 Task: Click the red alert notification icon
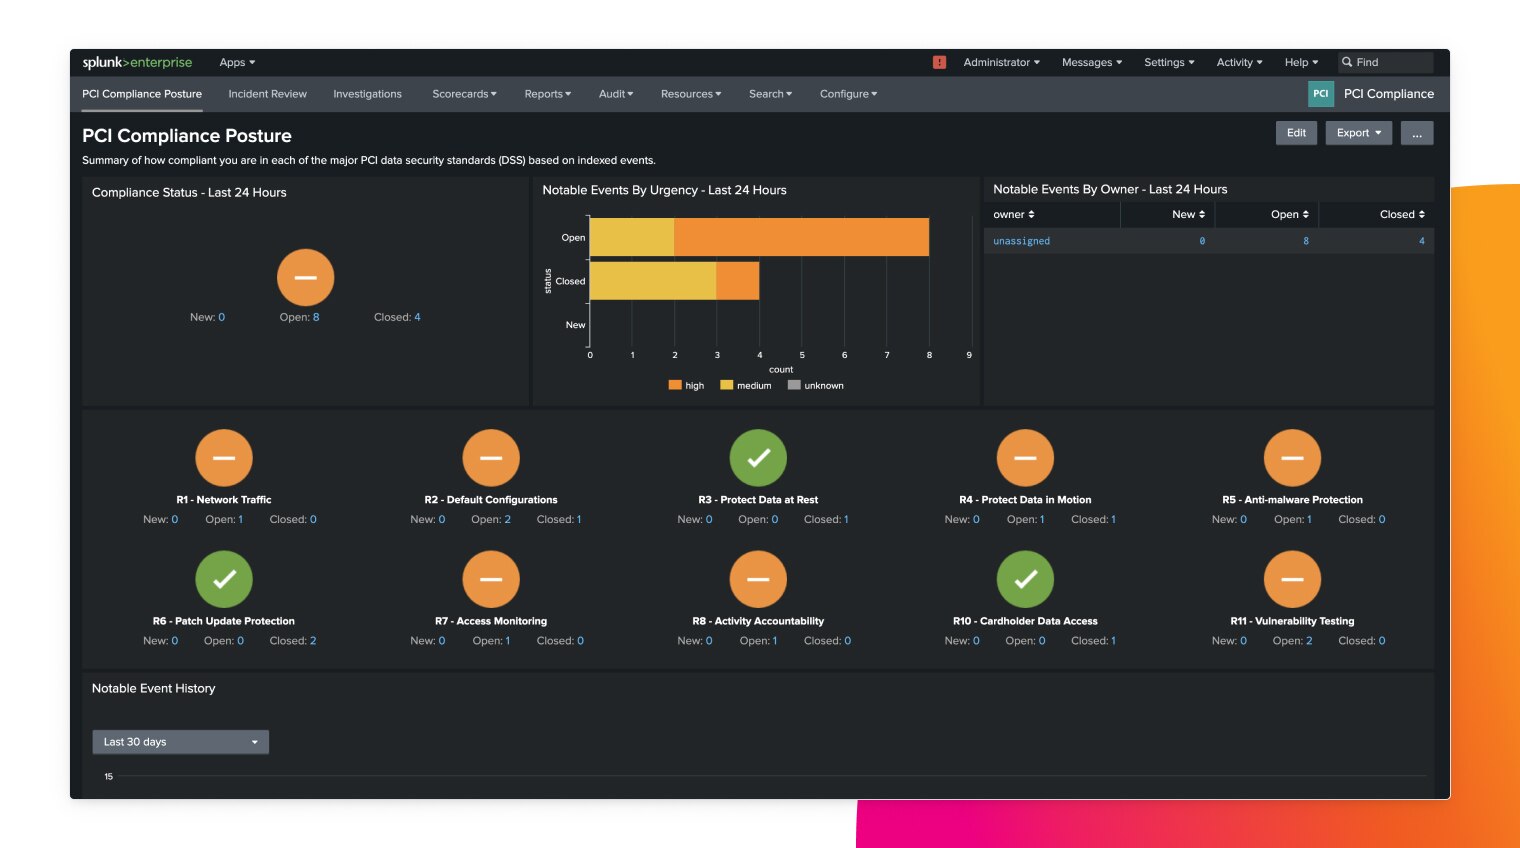point(939,62)
